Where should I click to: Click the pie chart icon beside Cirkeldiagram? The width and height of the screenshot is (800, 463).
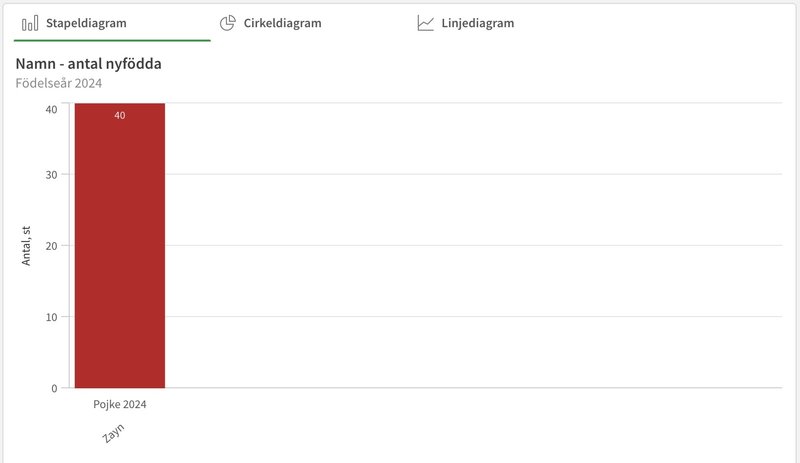(228, 23)
